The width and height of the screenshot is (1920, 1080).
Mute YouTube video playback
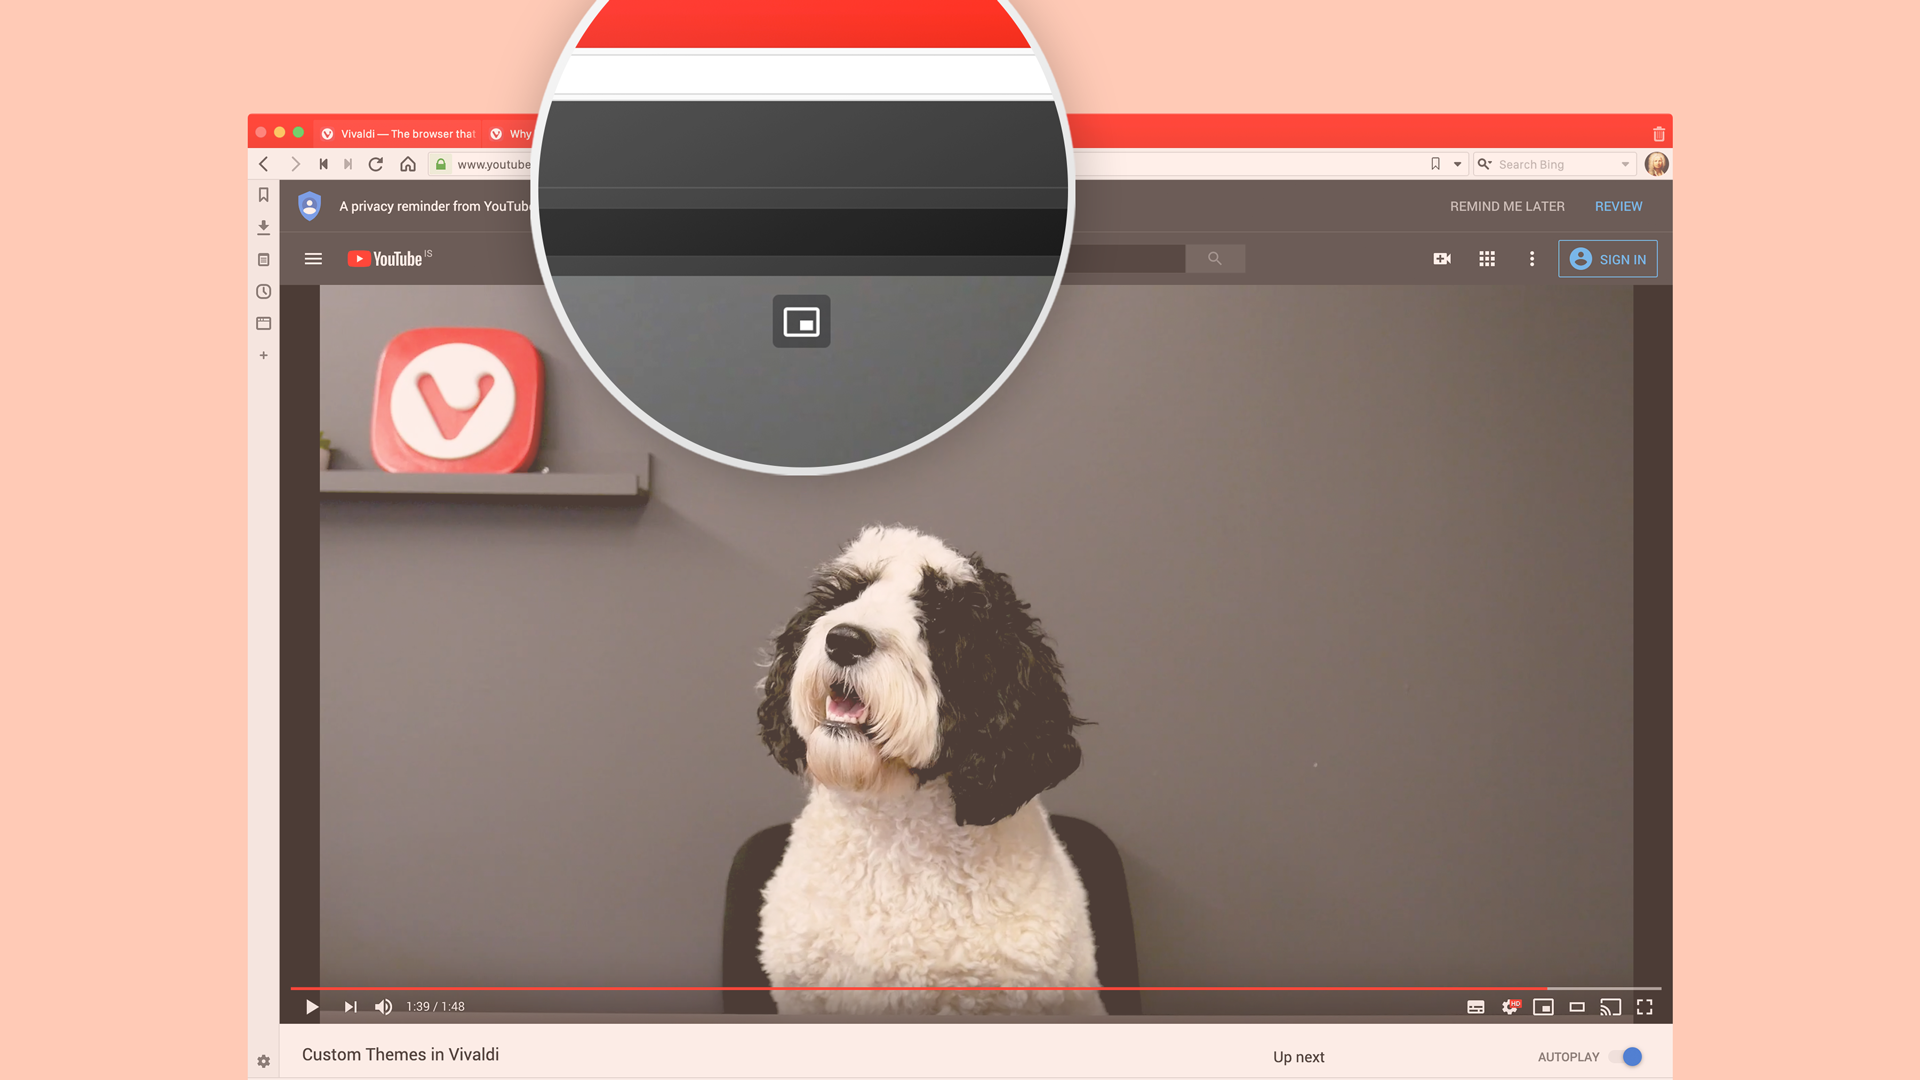point(384,1006)
